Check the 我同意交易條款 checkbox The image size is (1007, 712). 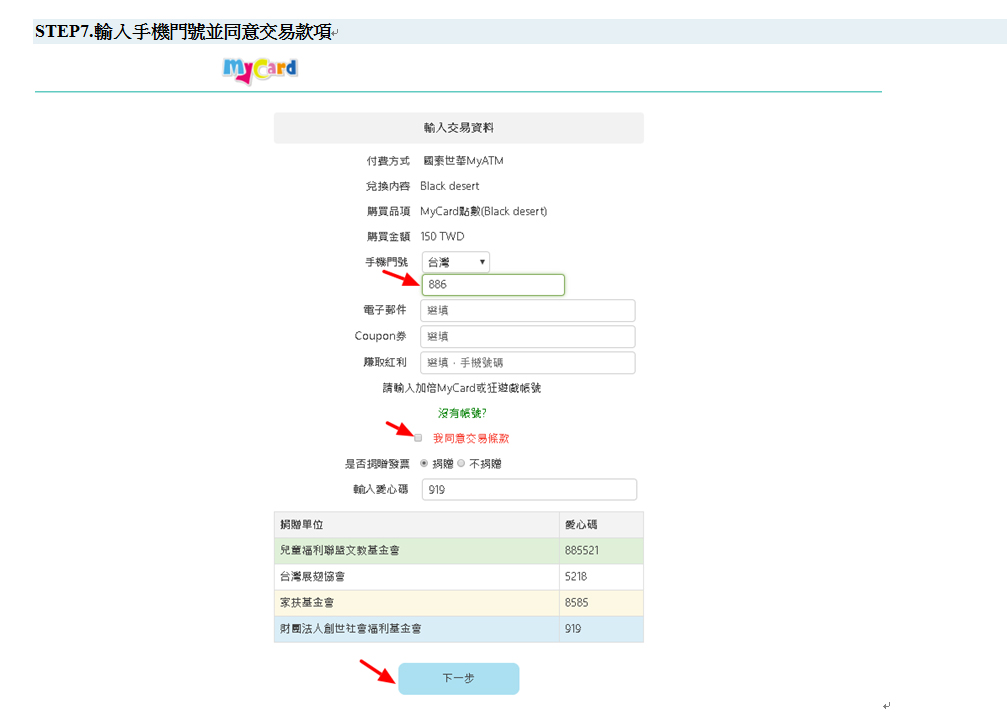click(418, 438)
